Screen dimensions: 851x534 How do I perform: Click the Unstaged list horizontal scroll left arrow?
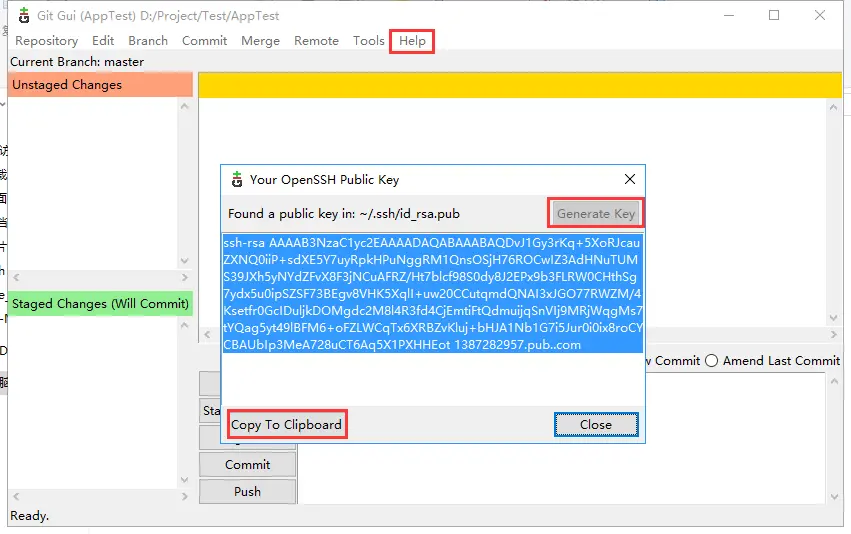(16, 277)
